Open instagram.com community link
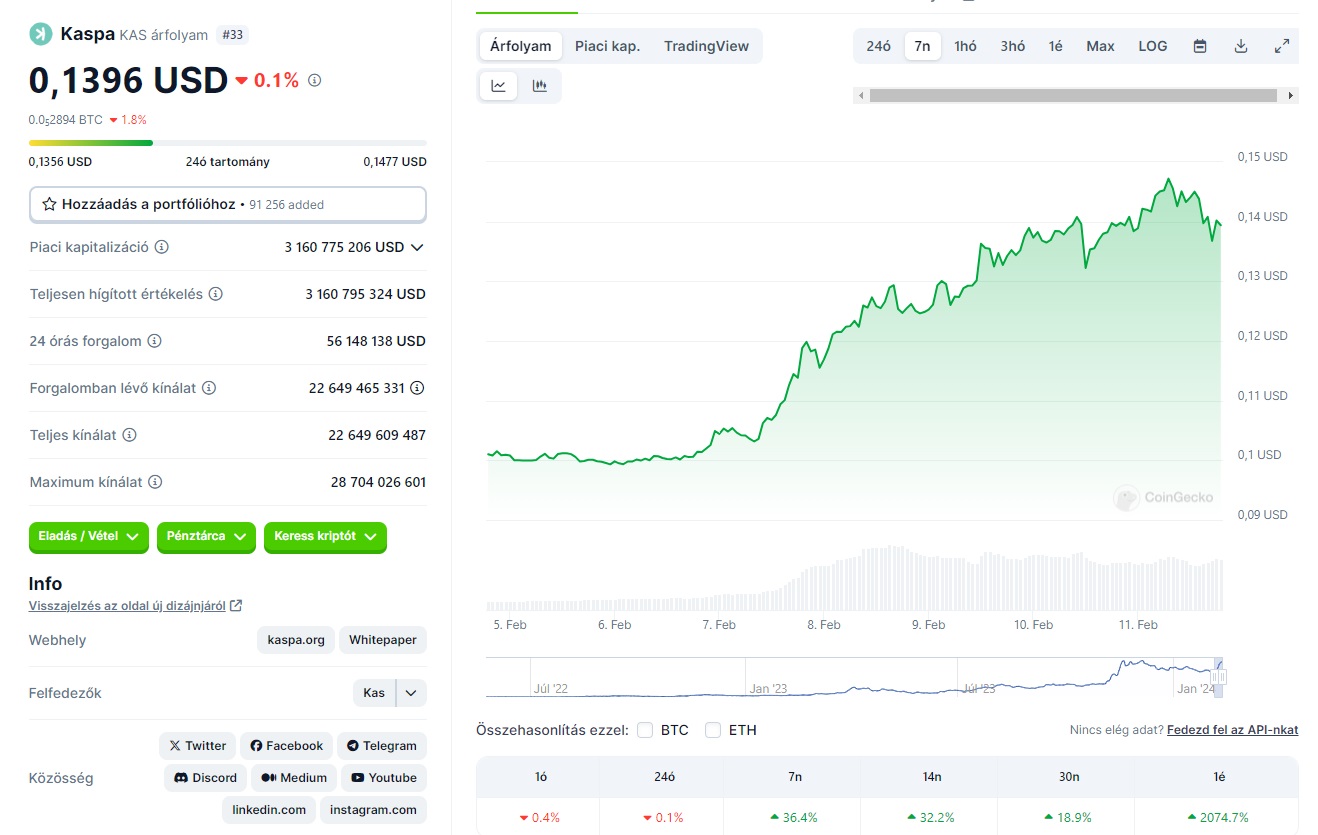The image size is (1318, 835). click(x=373, y=810)
